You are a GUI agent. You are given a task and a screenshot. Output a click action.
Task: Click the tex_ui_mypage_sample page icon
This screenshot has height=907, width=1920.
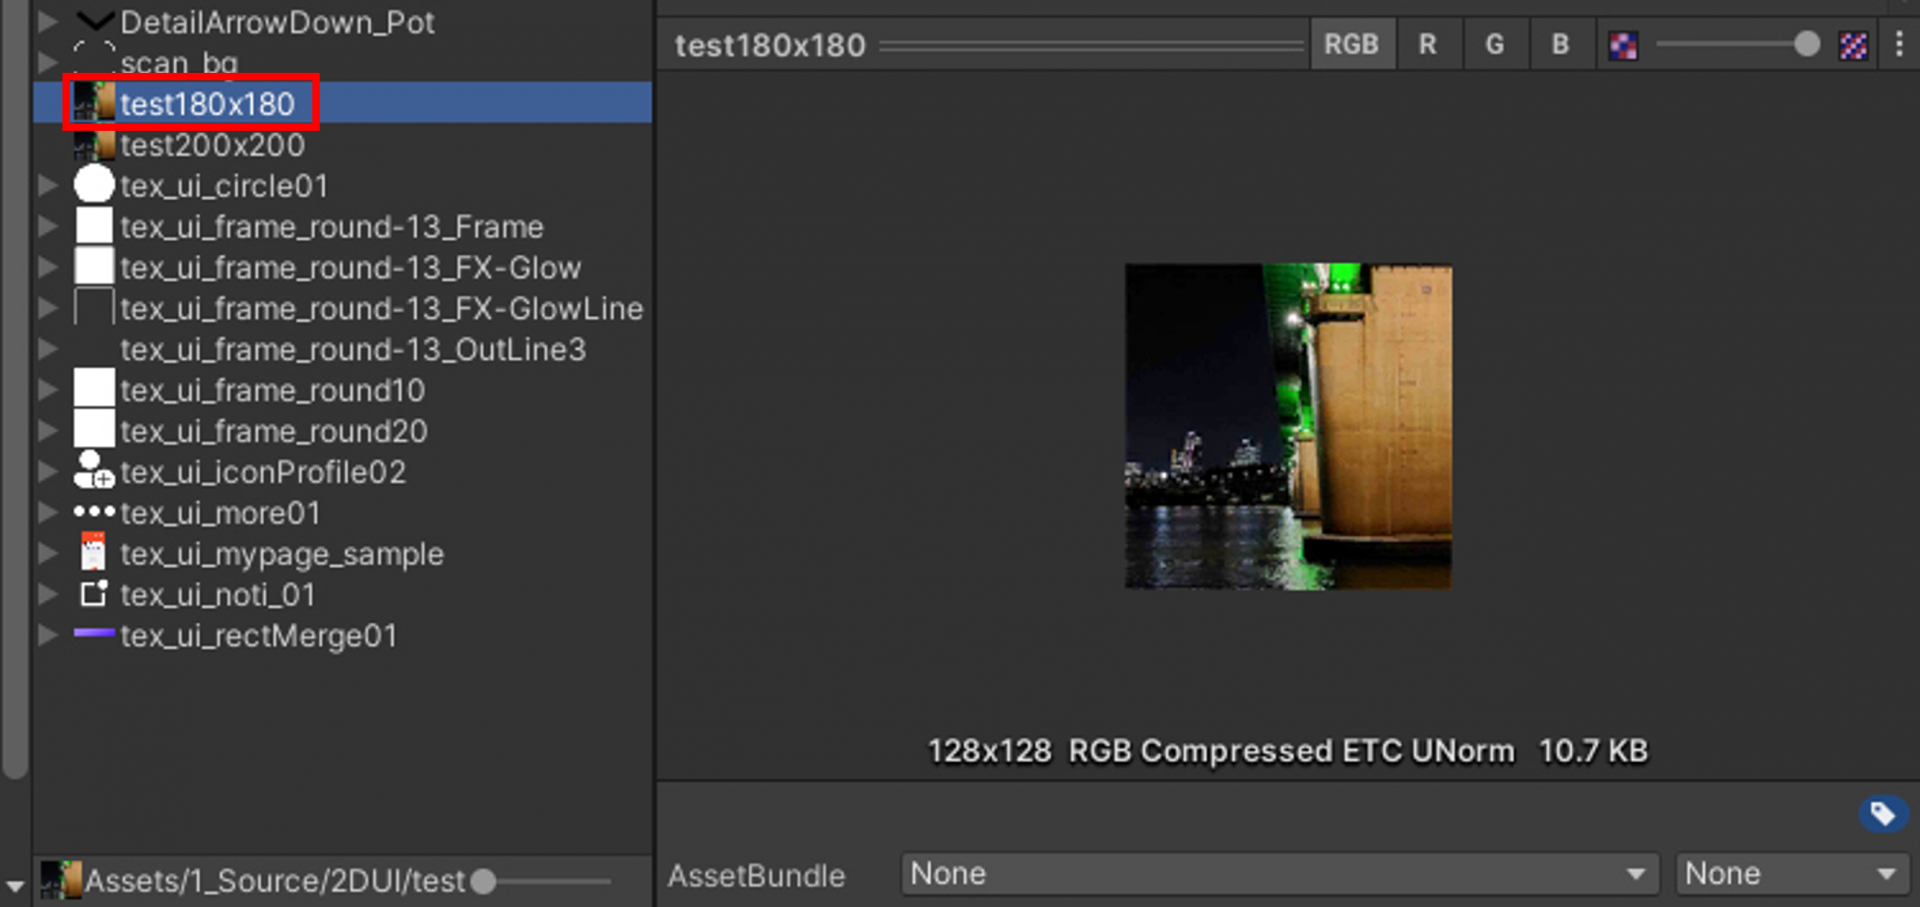click(93, 552)
